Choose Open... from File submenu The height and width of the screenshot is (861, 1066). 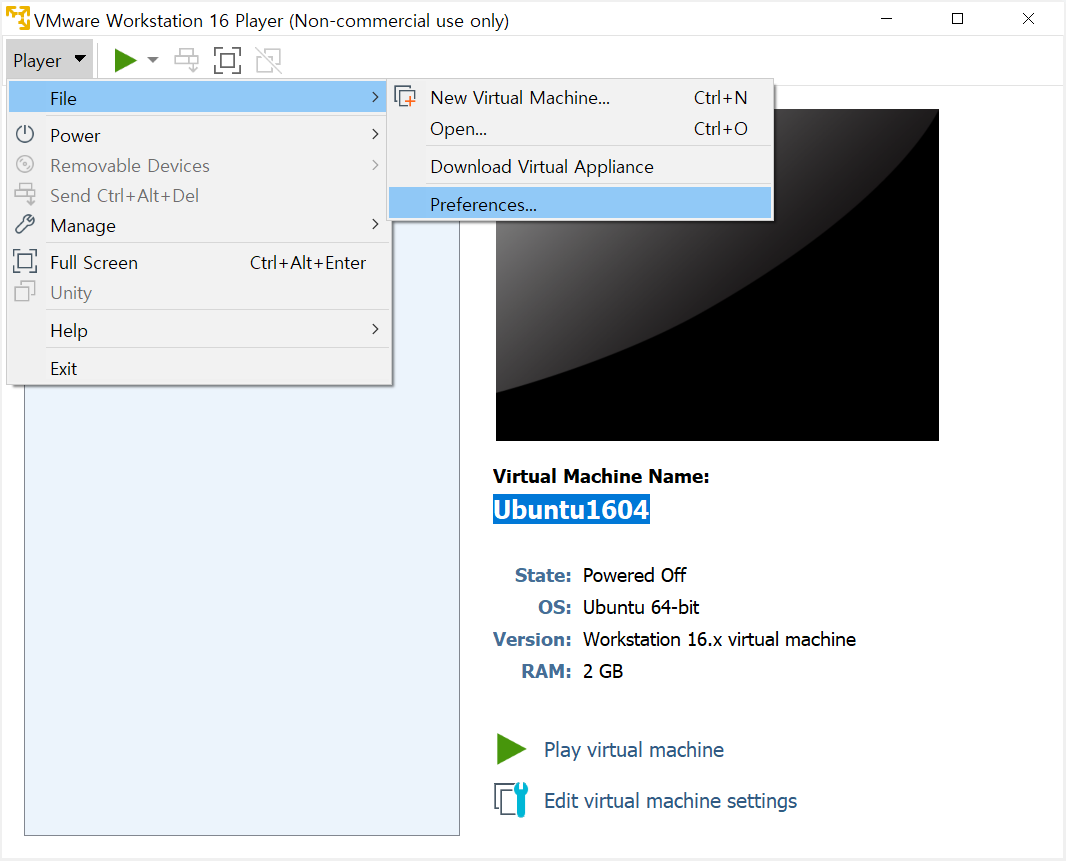point(580,129)
